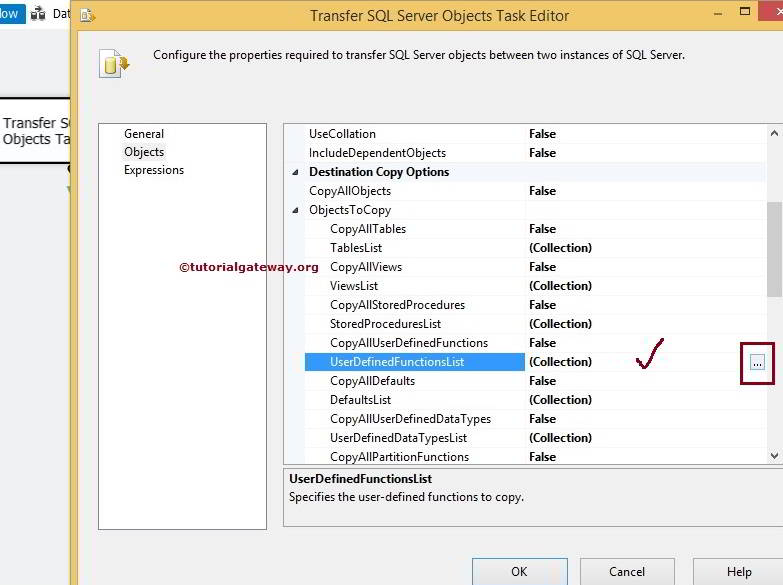Image resolution: width=783 pixels, height=585 pixels.
Task: Select the UseCollation property
Action: pyautogui.click(x=342, y=134)
